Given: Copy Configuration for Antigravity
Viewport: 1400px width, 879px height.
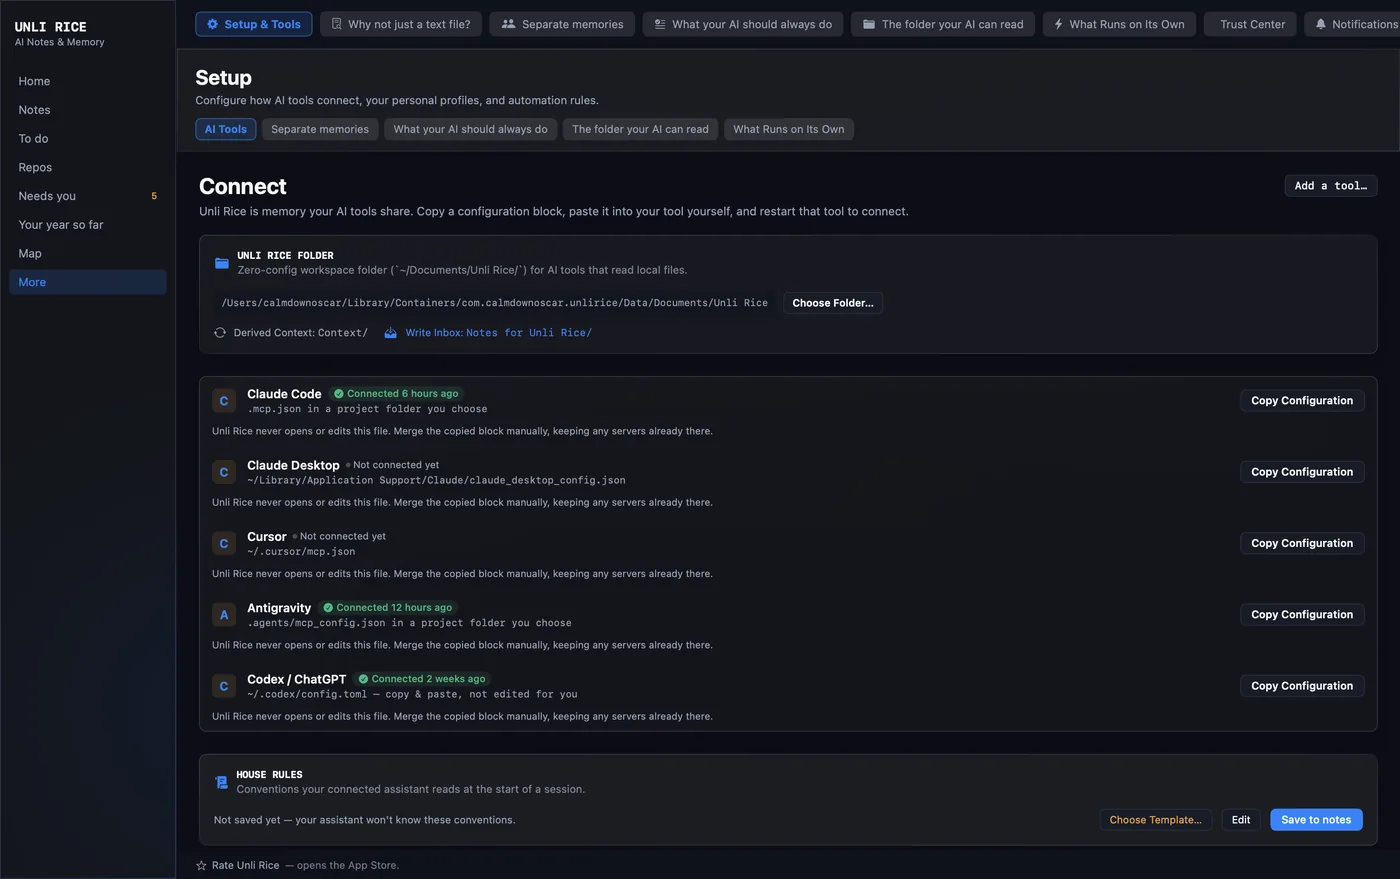Looking at the screenshot, I should tap(1302, 615).
